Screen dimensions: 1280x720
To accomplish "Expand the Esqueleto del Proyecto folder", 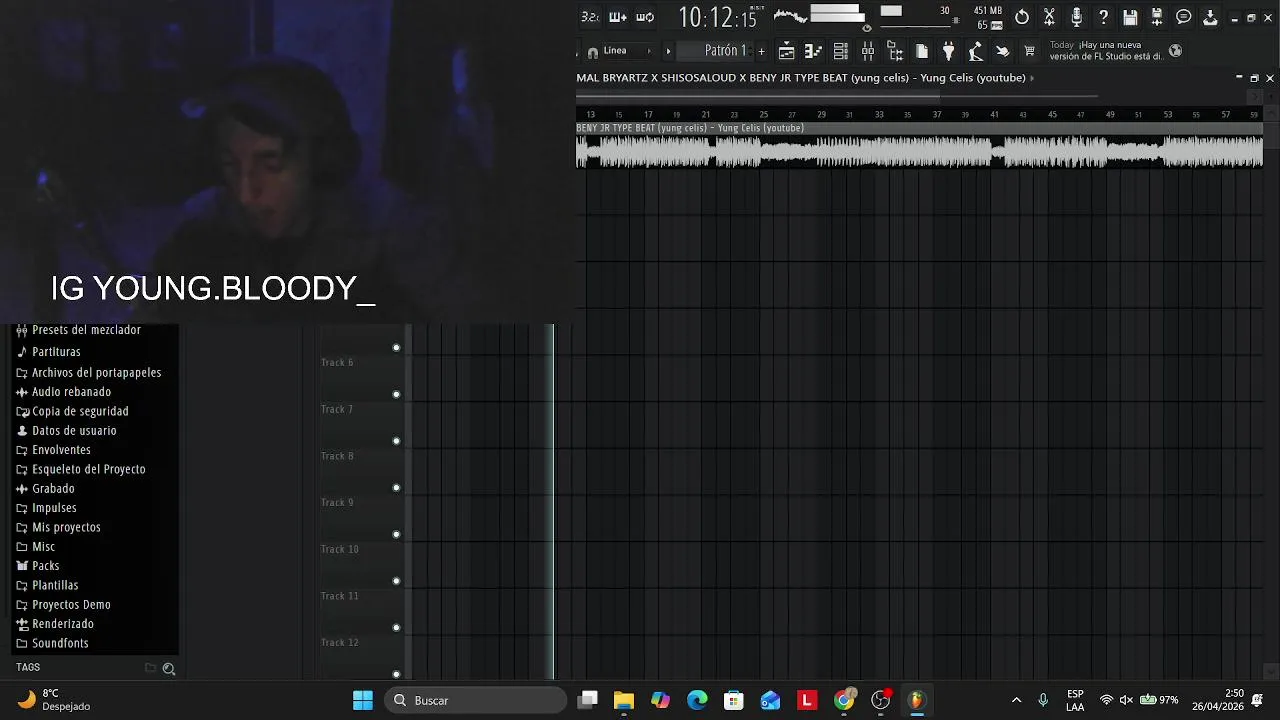I will [x=81, y=469].
